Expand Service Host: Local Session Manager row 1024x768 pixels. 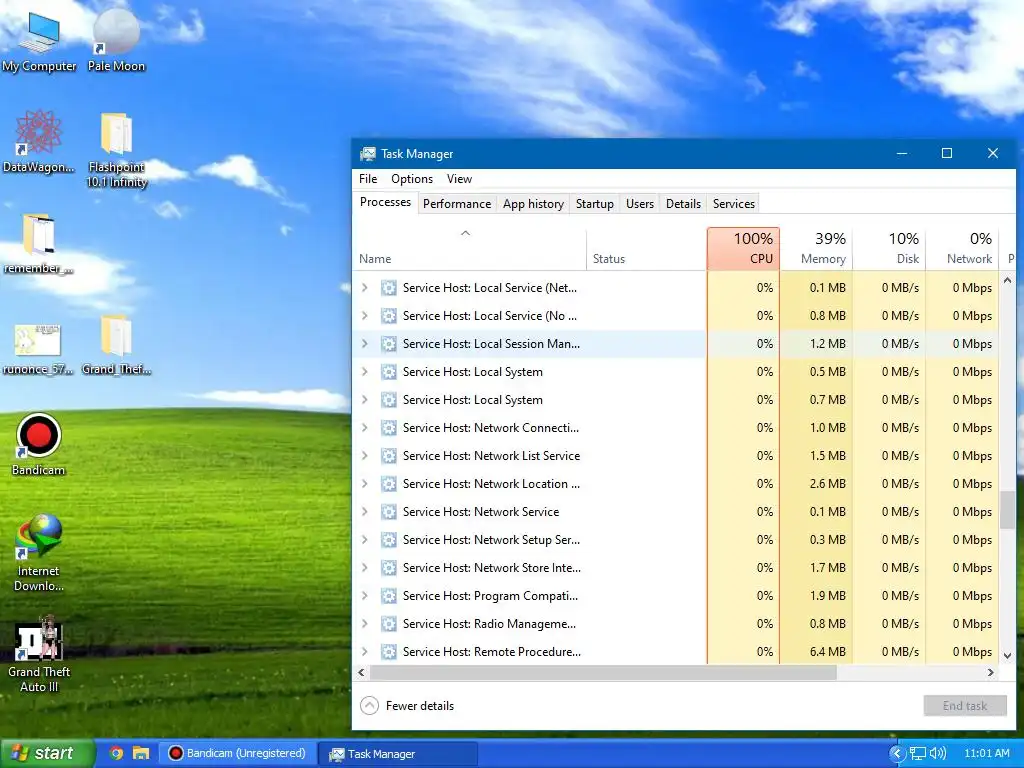pyautogui.click(x=365, y=344)
